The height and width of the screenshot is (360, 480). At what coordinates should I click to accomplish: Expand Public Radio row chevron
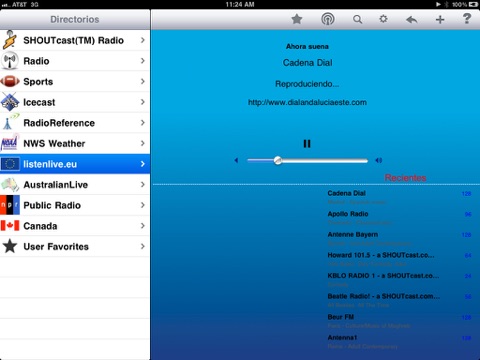(143, 205)
